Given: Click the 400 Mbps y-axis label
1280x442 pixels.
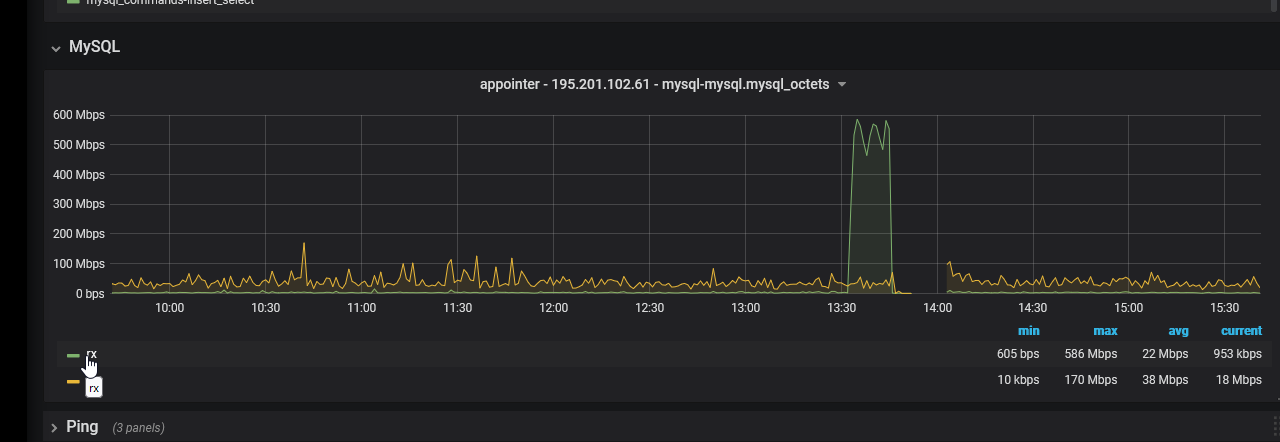Looking at the screenshot, I should coord(78,175).
